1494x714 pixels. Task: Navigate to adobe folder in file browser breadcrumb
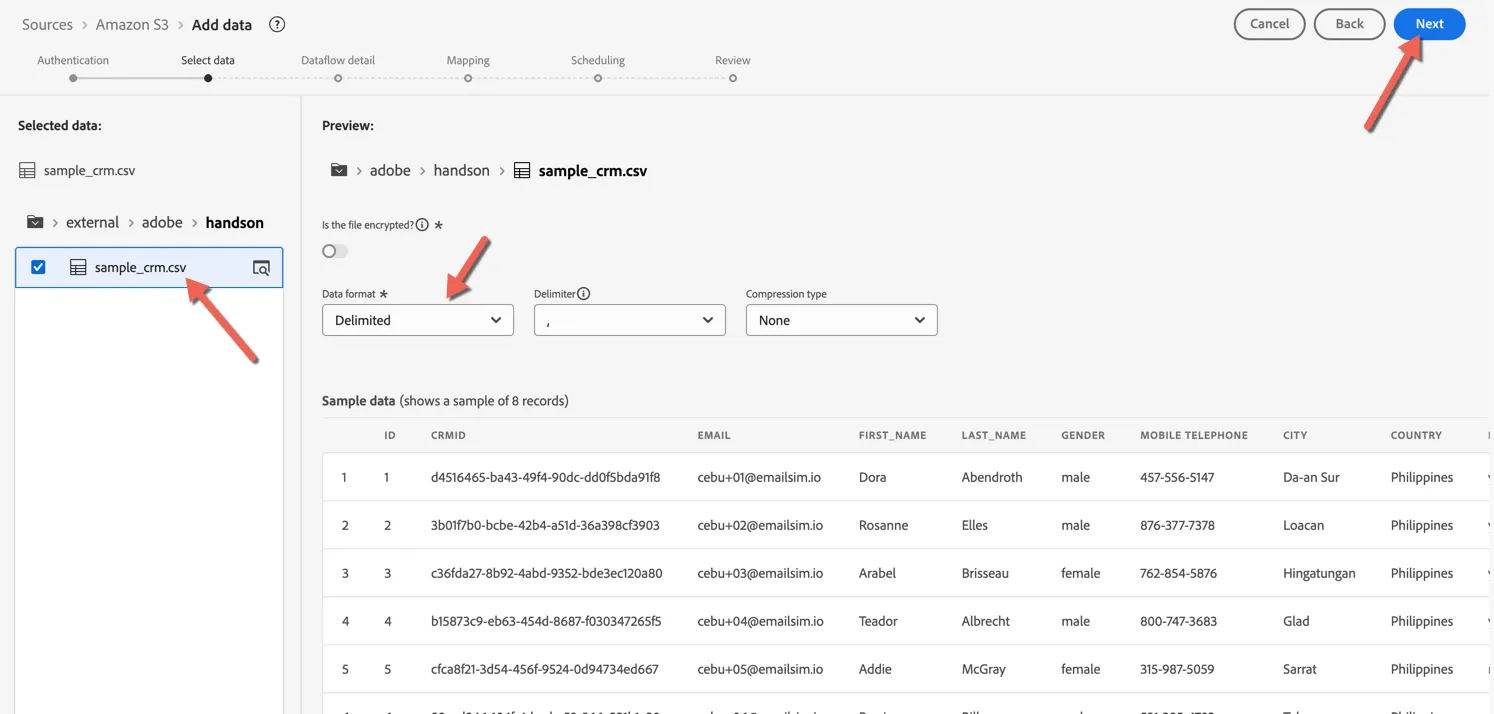[162, 222]
